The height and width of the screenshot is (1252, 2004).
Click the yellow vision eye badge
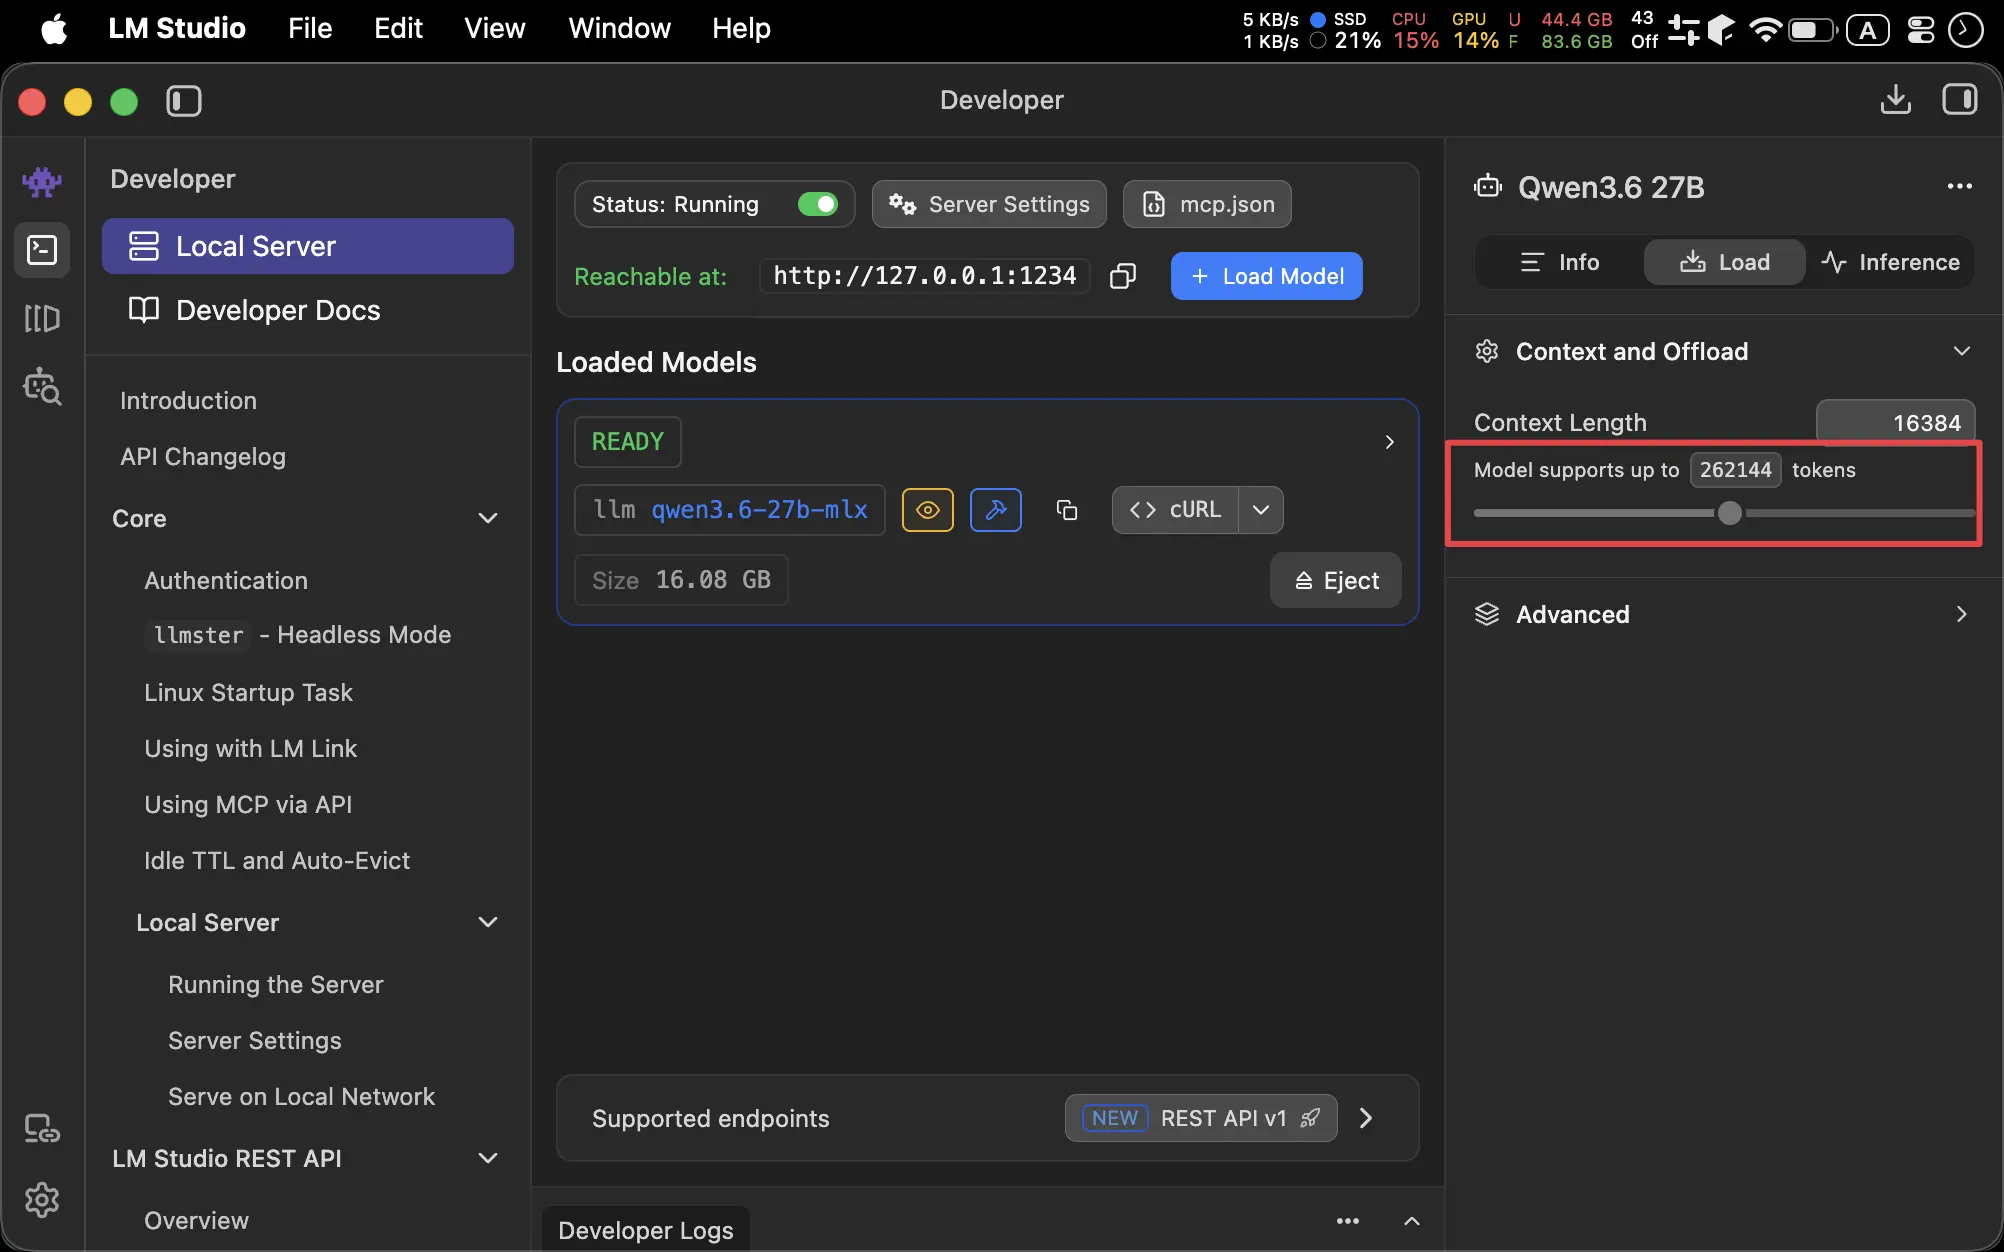click(928, 510)
